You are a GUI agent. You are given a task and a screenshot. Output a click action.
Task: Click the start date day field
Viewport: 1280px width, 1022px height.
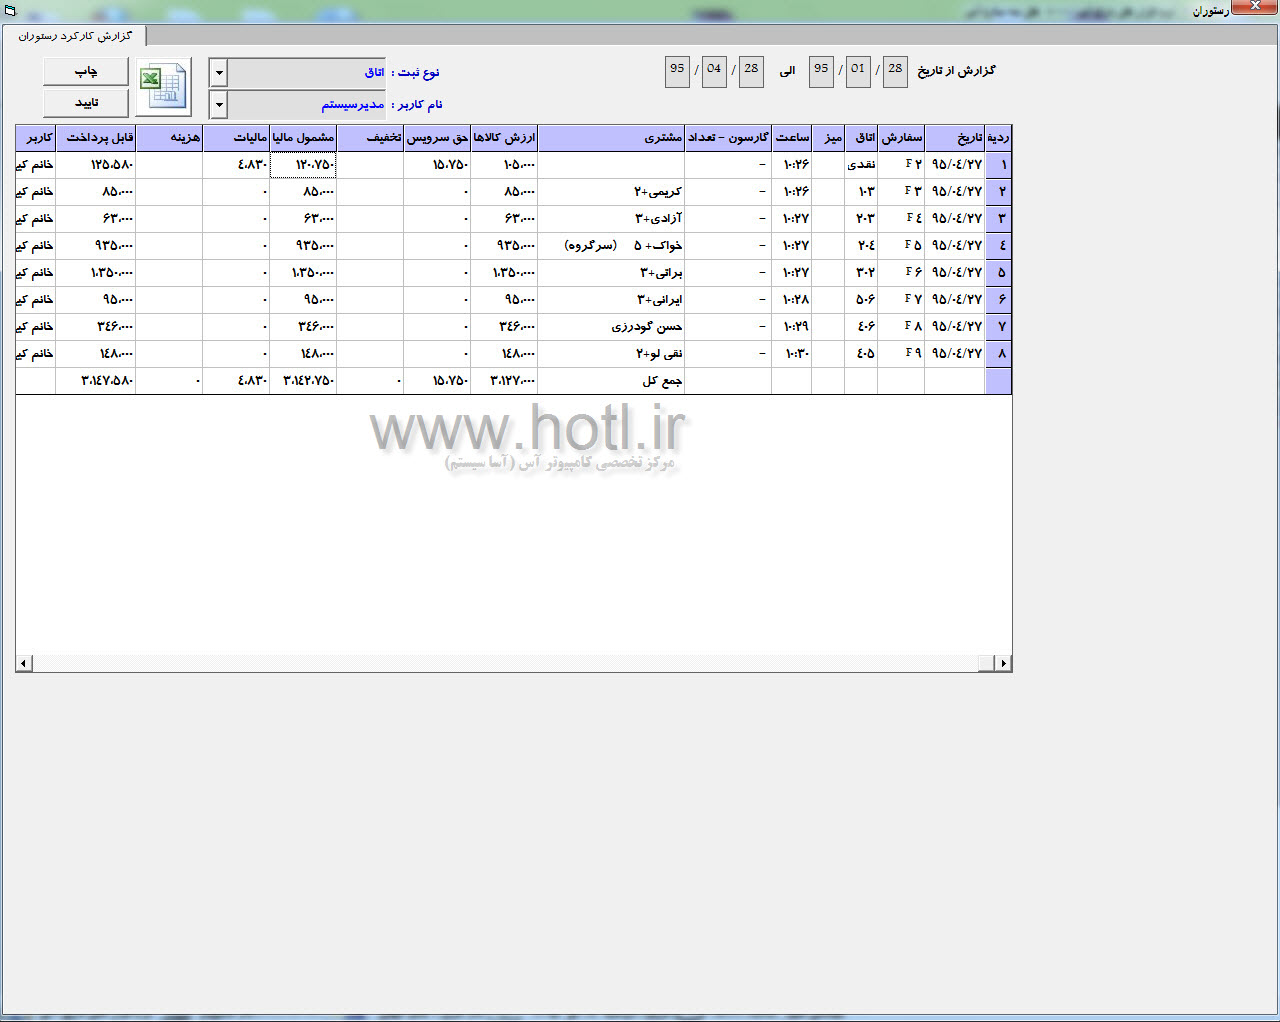click(x=895, y=70)
